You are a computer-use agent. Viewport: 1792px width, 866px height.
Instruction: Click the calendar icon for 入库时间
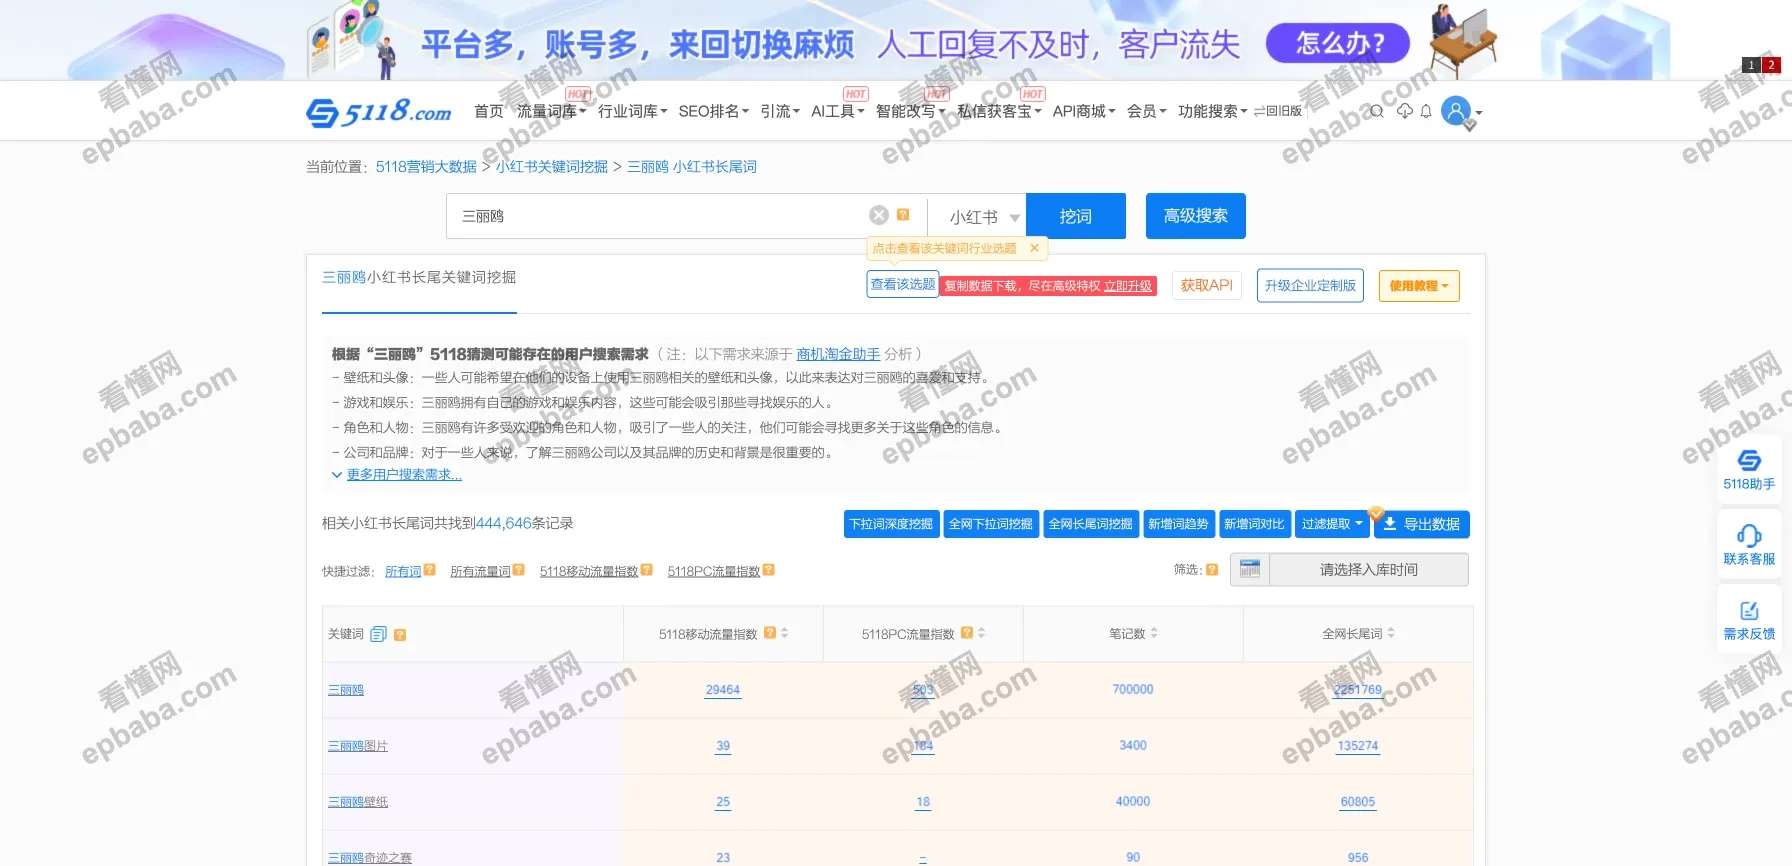coord(1250,569)
